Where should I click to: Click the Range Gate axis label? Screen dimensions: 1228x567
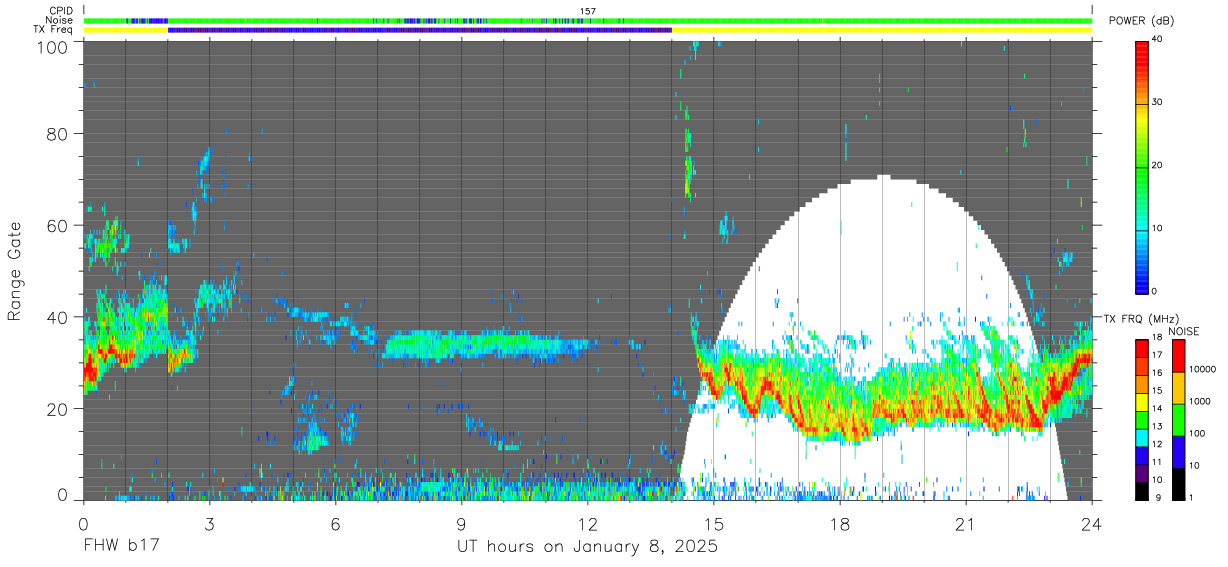click(15, 272)
